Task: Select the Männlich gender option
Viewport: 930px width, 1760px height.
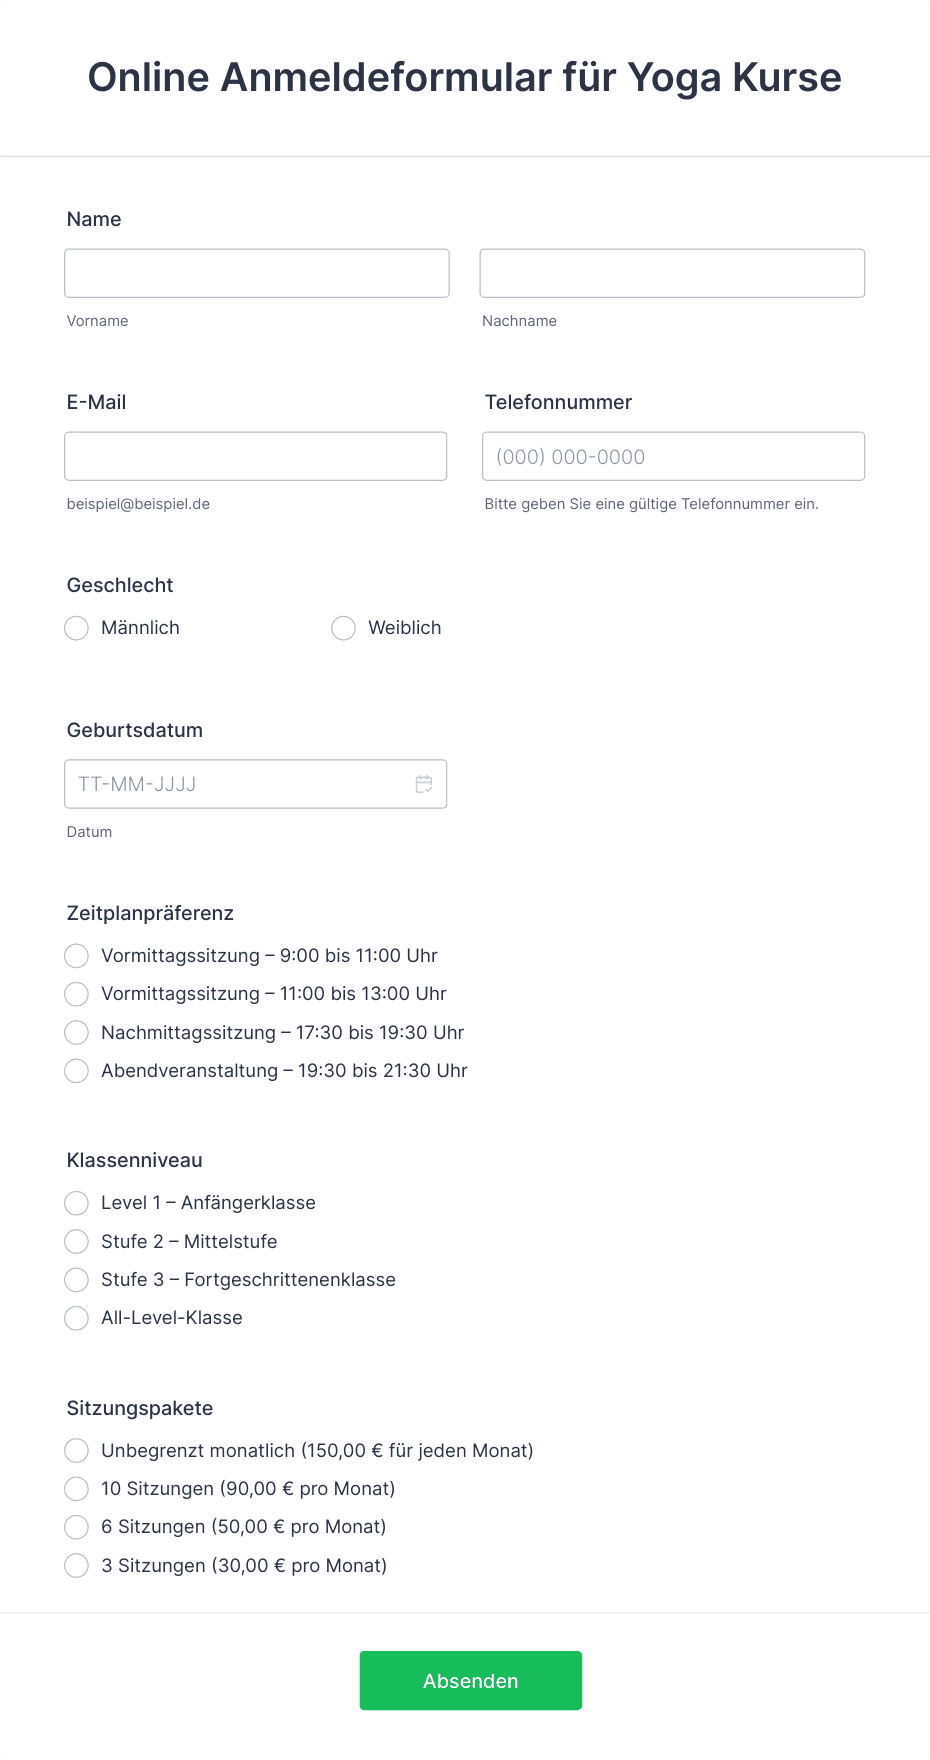Action: click(76, 628)
